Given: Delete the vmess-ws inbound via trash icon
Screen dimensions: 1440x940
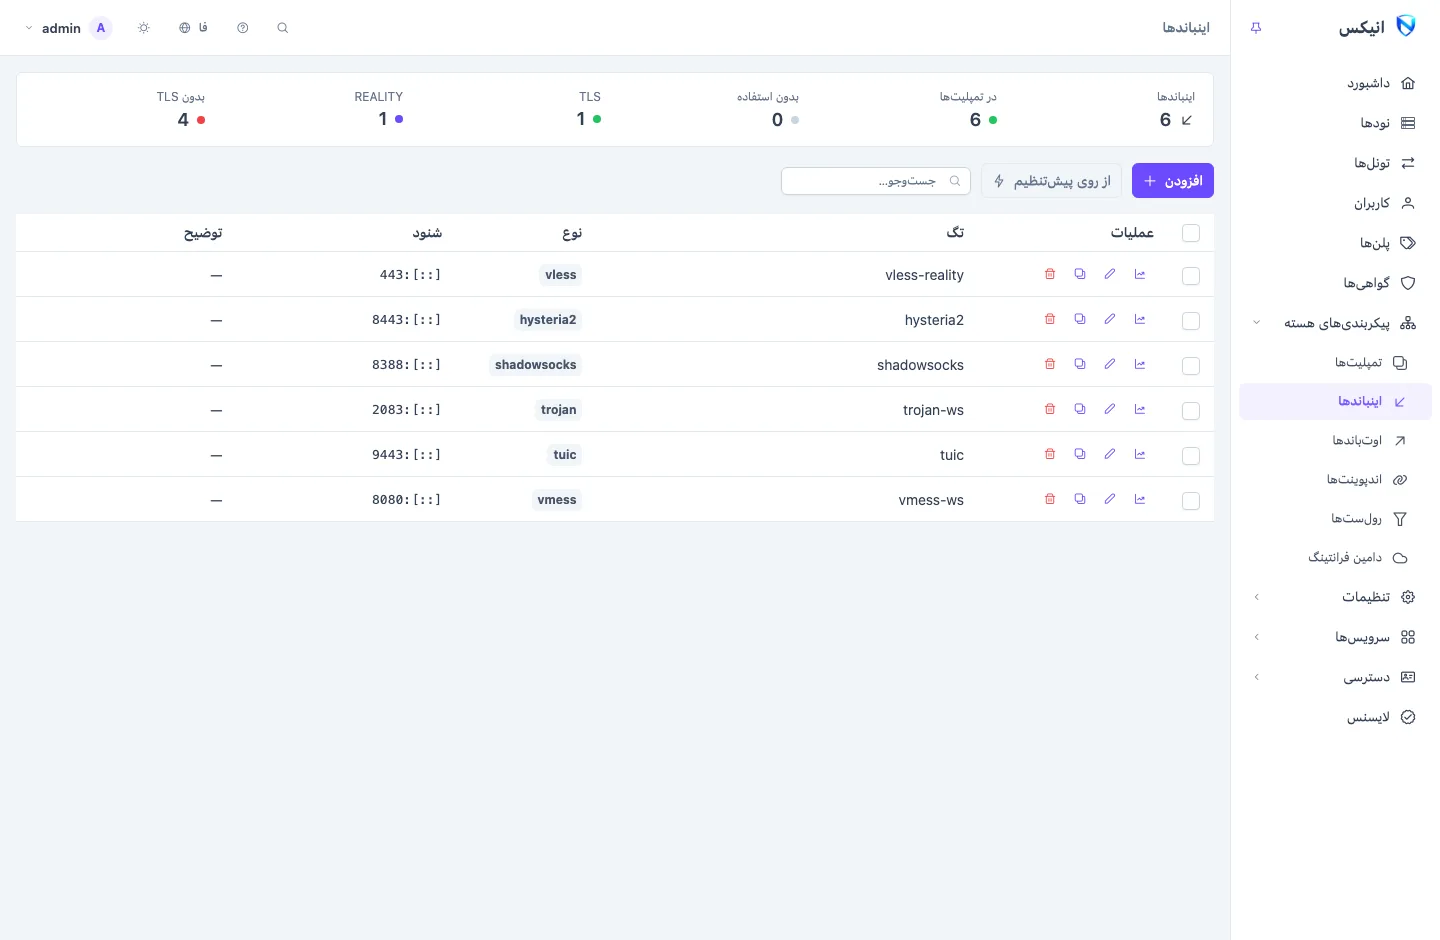Looking at the screenshot, I should click(1050, 499).
